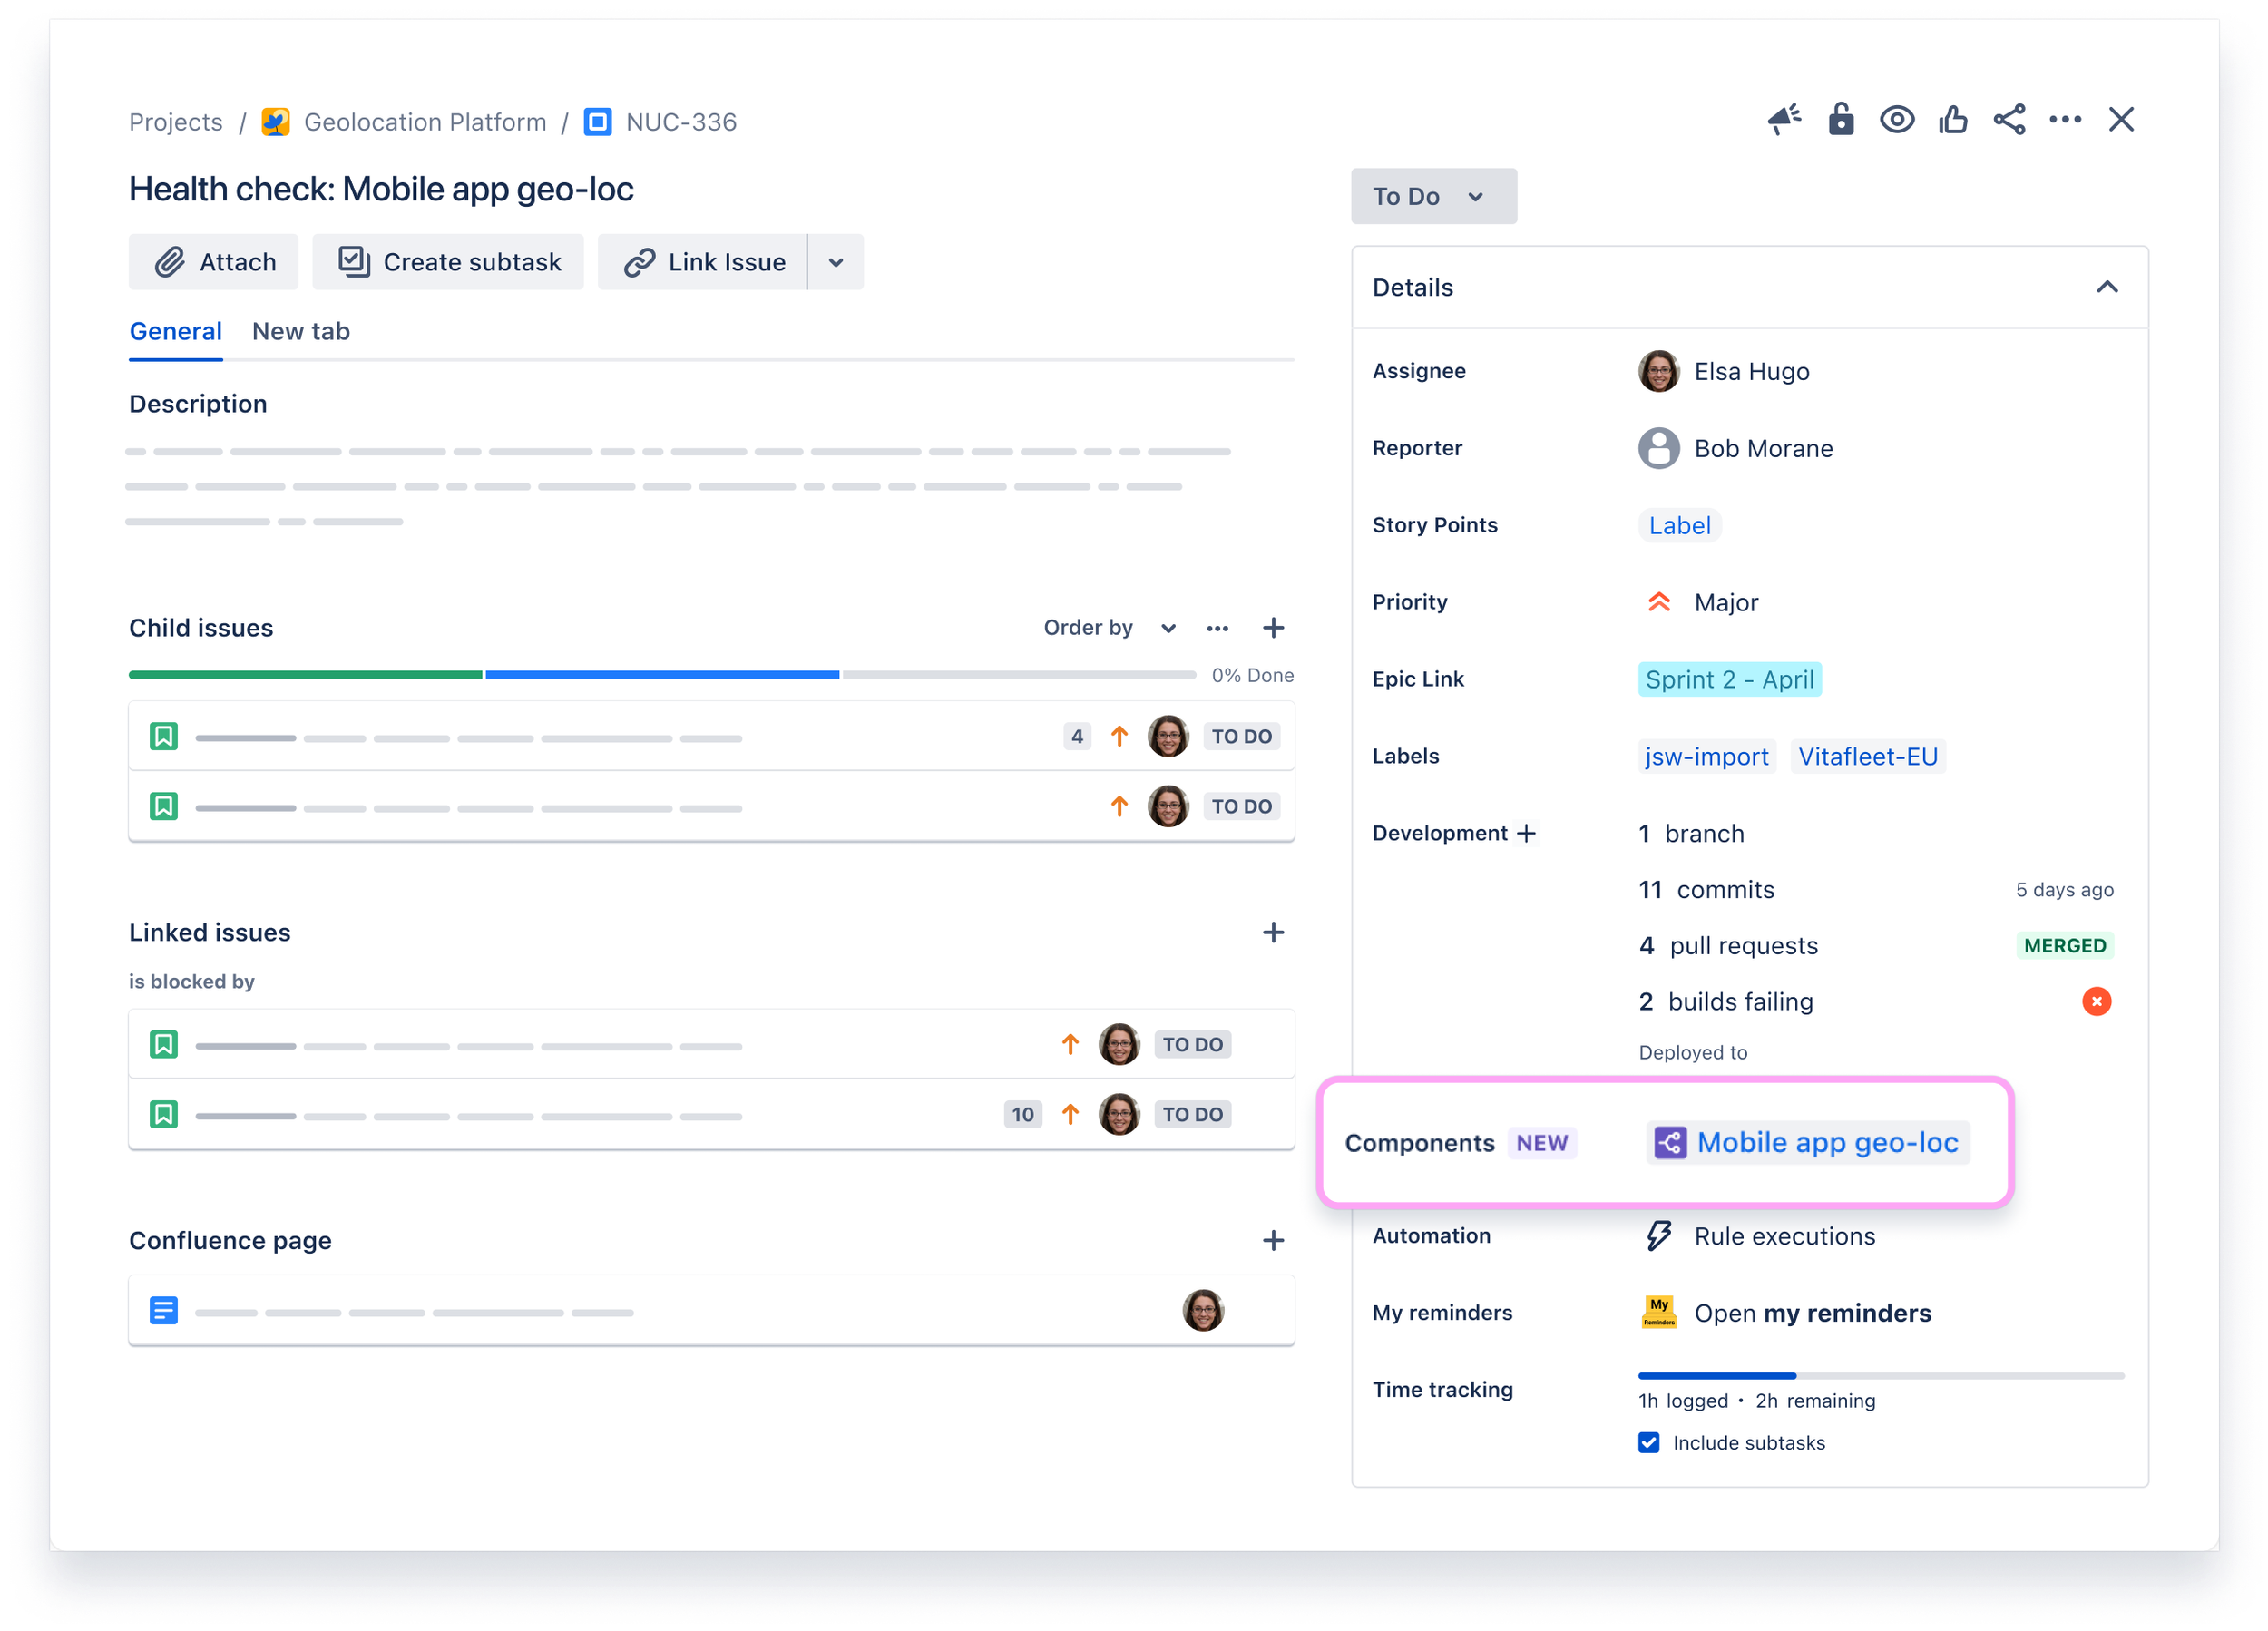Image resolution: width=2268 pixels, height=1631 pixels.
Task: Open the My Reminders yellow icon
Action: (1658, 1312)
